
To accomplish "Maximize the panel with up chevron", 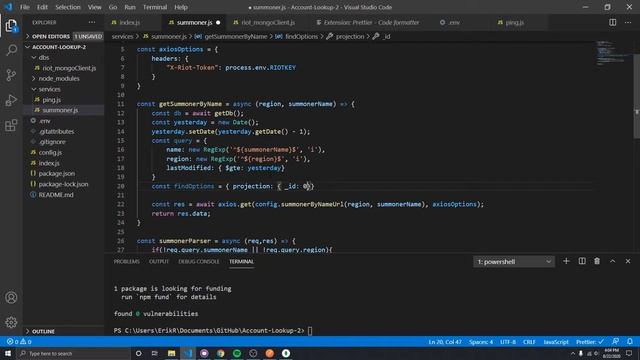I will click(x=613, y=261).
